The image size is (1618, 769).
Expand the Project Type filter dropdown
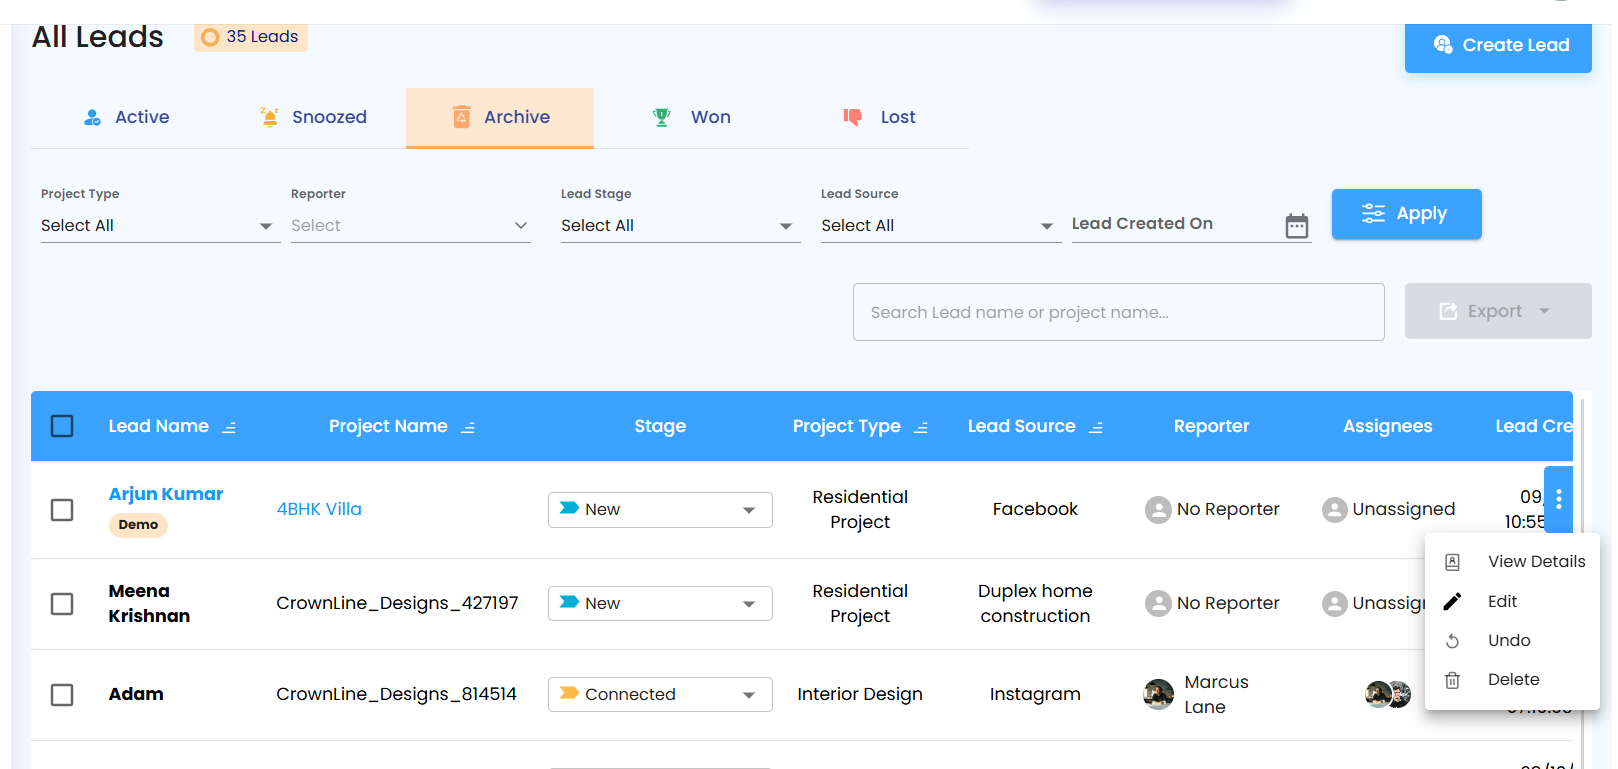(160, 226)
